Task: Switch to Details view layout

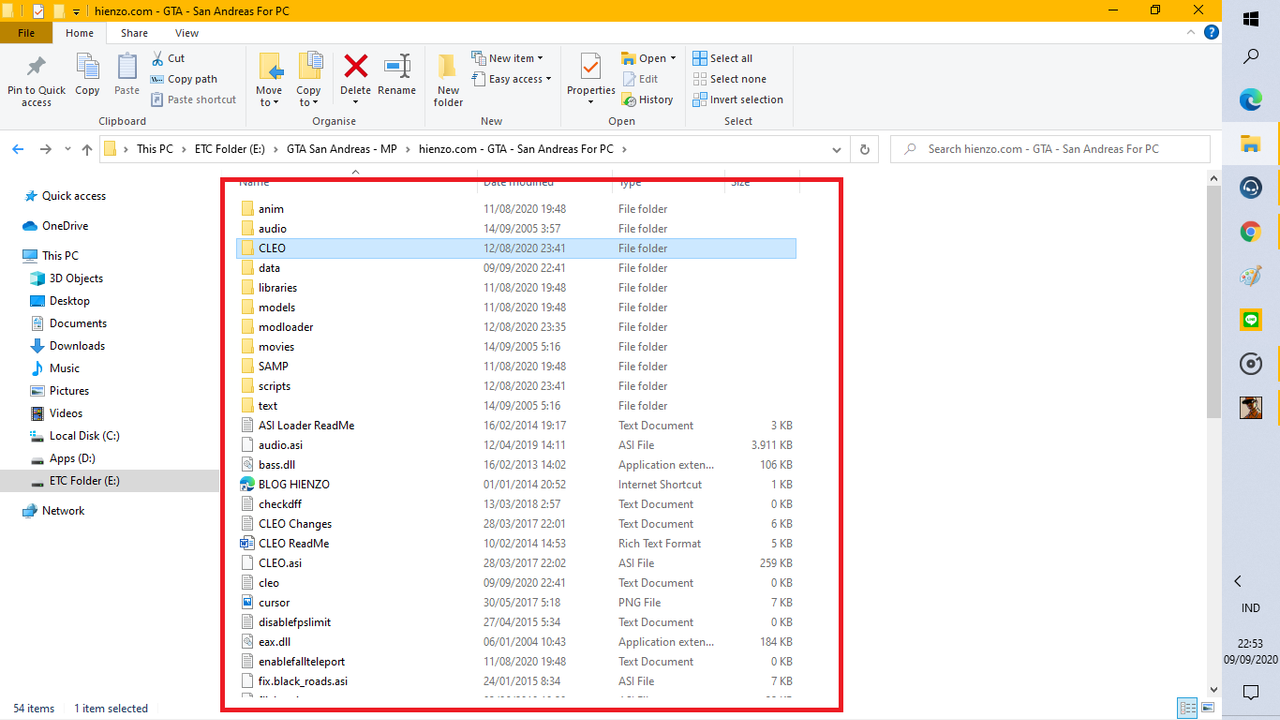Action: click(x=1187, y=708)
